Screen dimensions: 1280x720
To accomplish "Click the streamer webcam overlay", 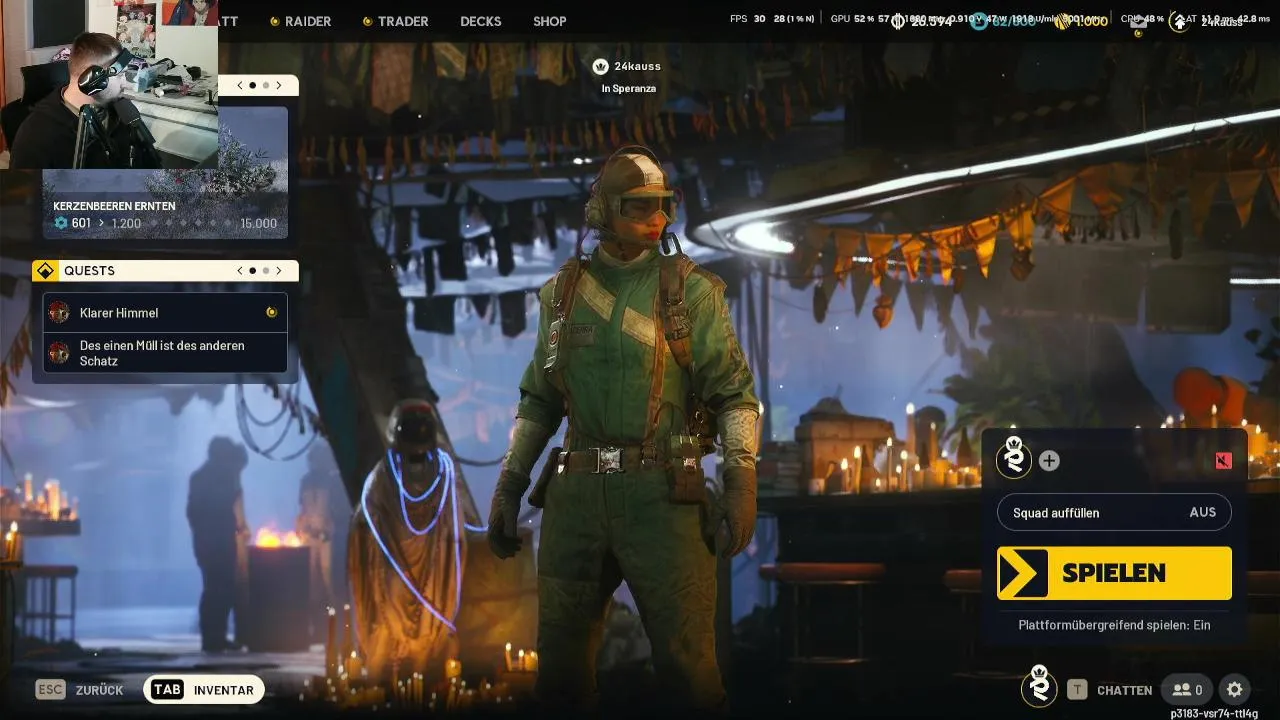I will pyautogui.click(x=108, y=84).
